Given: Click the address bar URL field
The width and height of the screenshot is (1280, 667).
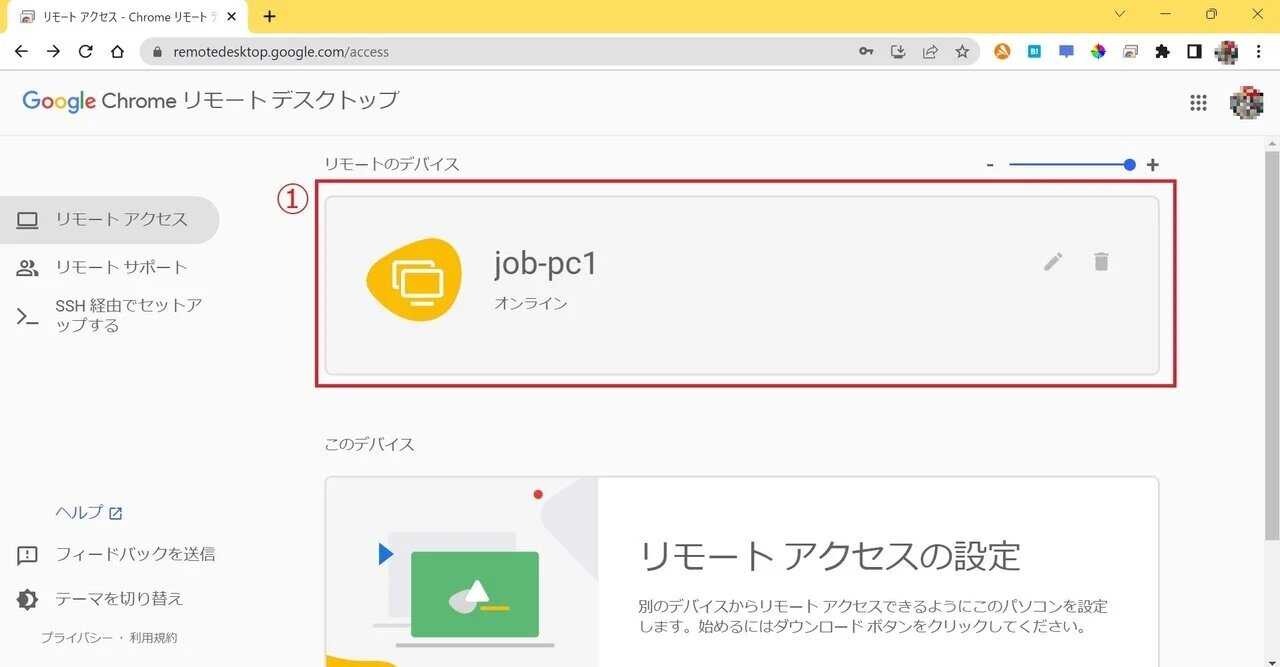Looking at the screenshot, I should [500, 52].
